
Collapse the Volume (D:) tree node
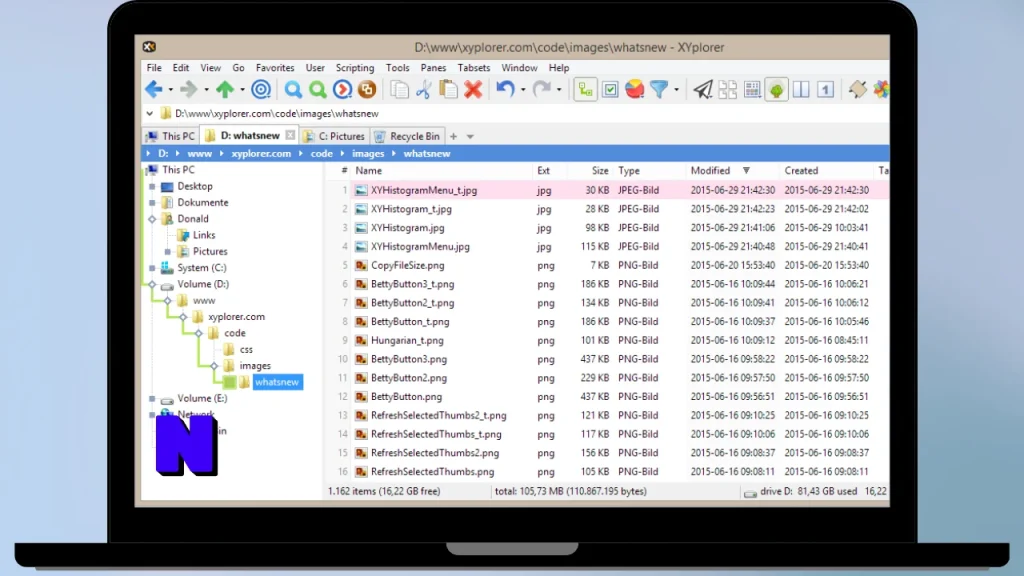point(152,284)
